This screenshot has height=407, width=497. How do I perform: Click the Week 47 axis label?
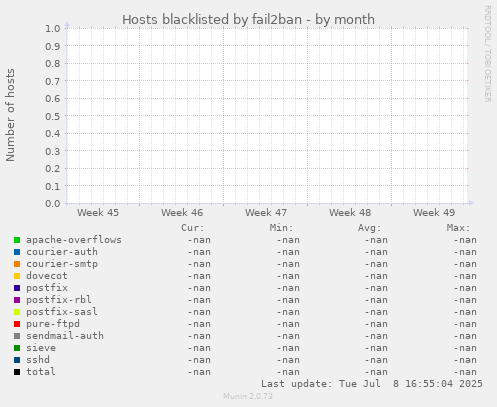pyautogui.click(x=266, y=213)
